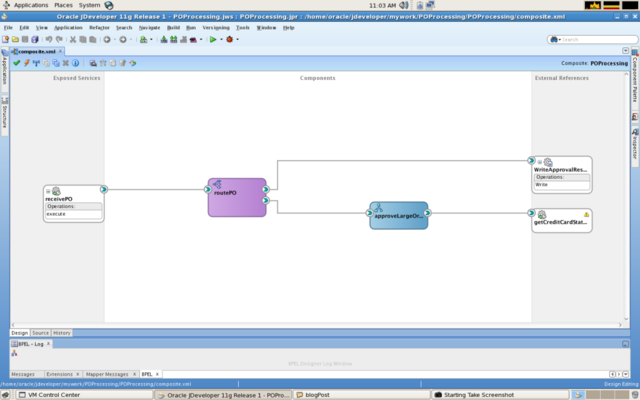This screenshot has height=400, width=640.
Task: Click the volume speaker icon in top panel
Action: pyautogui.click(x=404, y=5)
